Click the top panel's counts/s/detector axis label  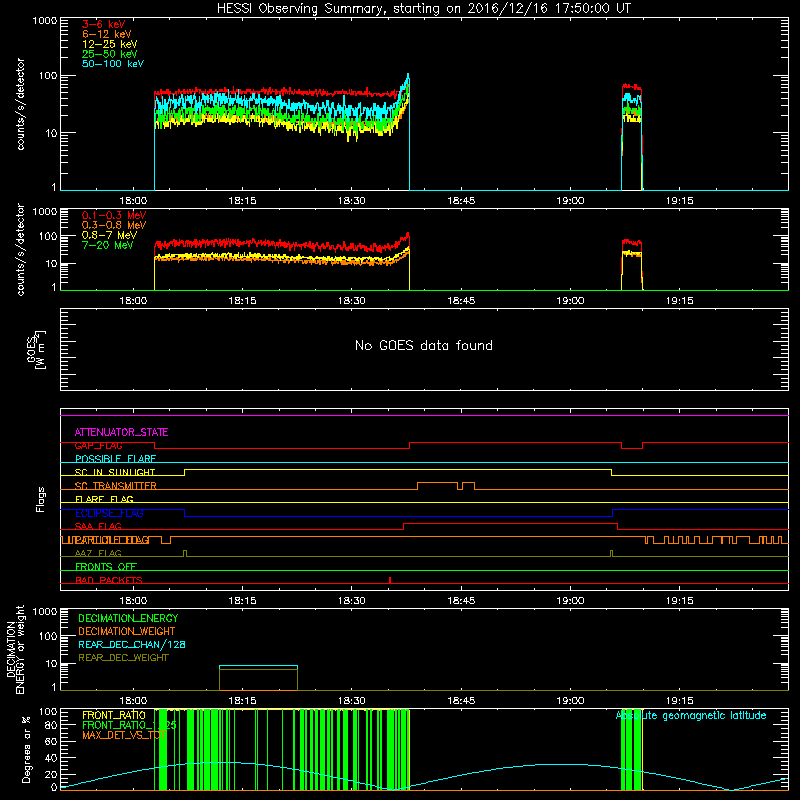click(20, 104)
